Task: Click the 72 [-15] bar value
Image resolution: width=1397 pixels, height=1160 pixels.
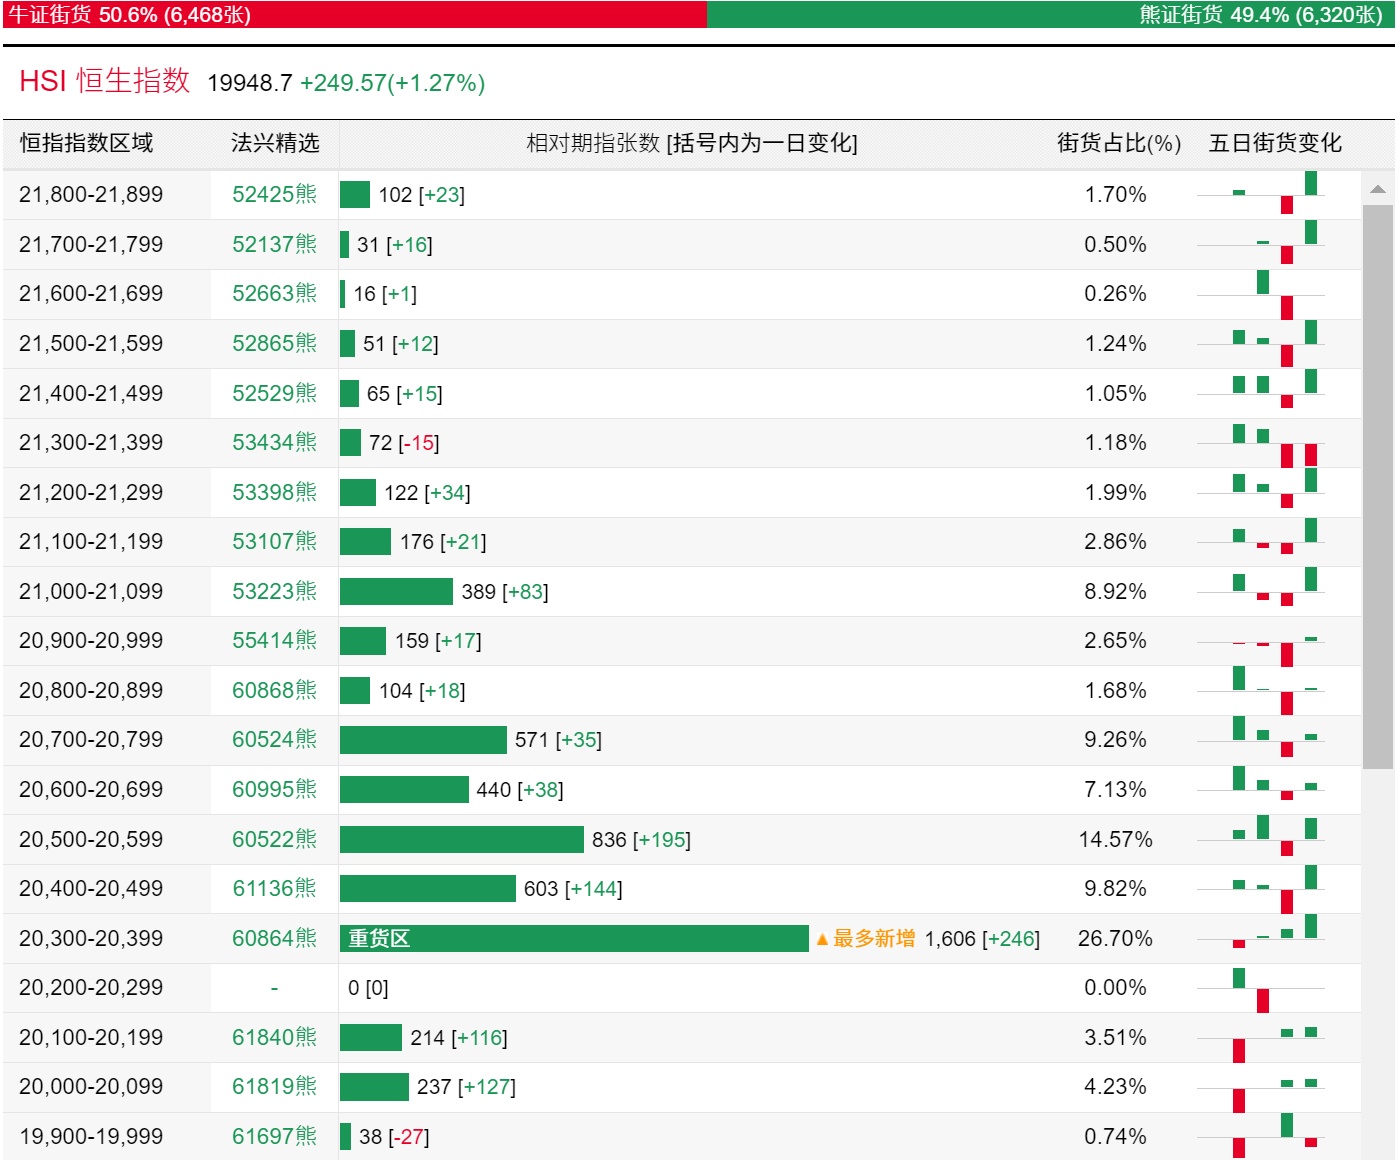Action: click(404, 442)
